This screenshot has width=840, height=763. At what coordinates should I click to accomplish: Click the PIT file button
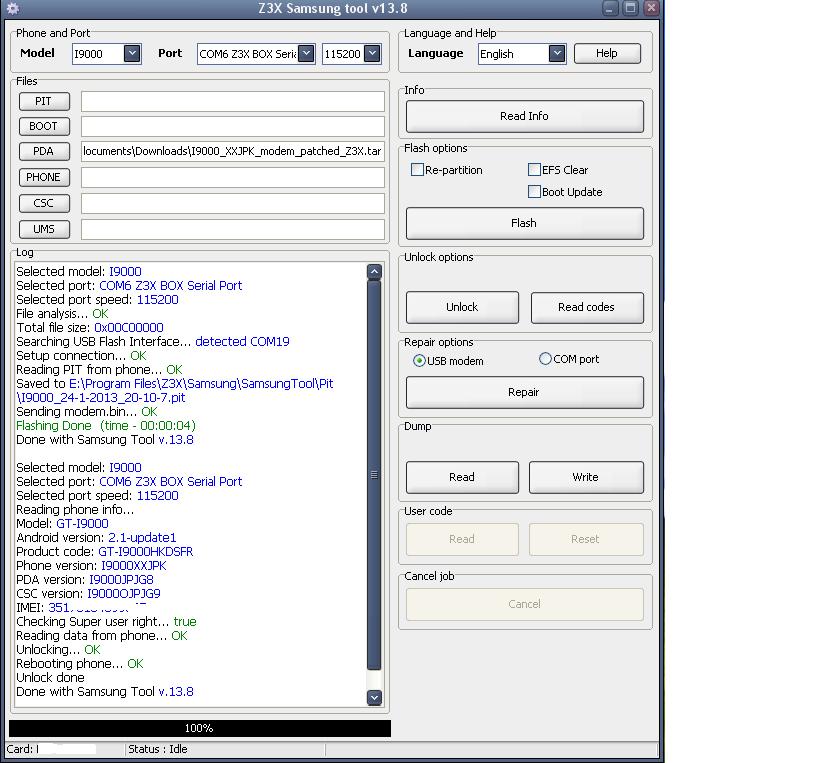click(x=44, y=101)
